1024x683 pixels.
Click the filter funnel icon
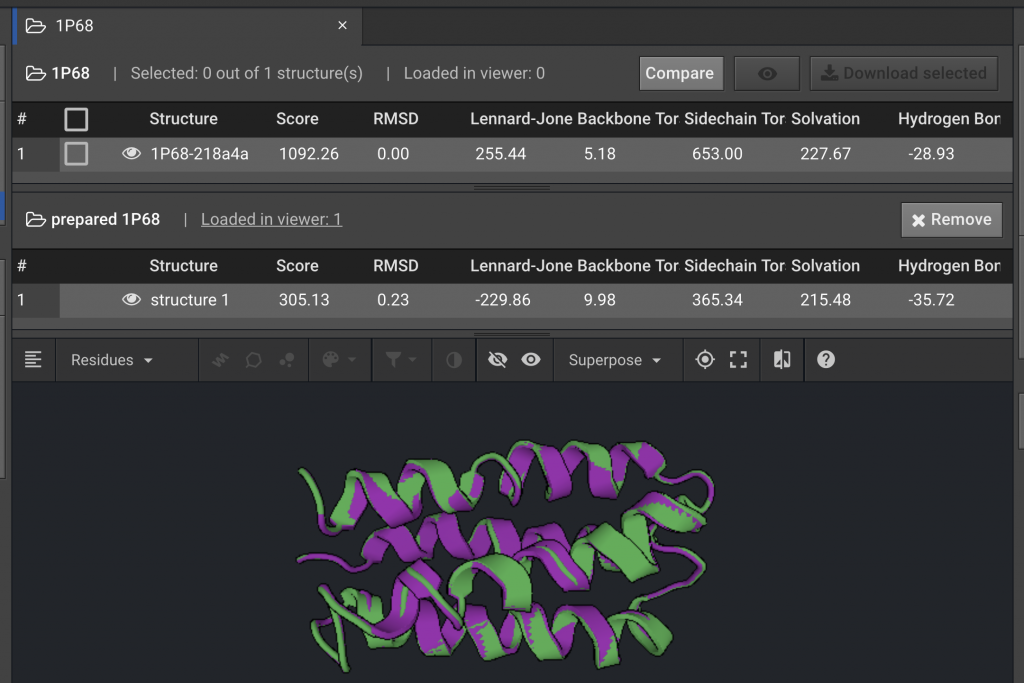tap(393, 360)
